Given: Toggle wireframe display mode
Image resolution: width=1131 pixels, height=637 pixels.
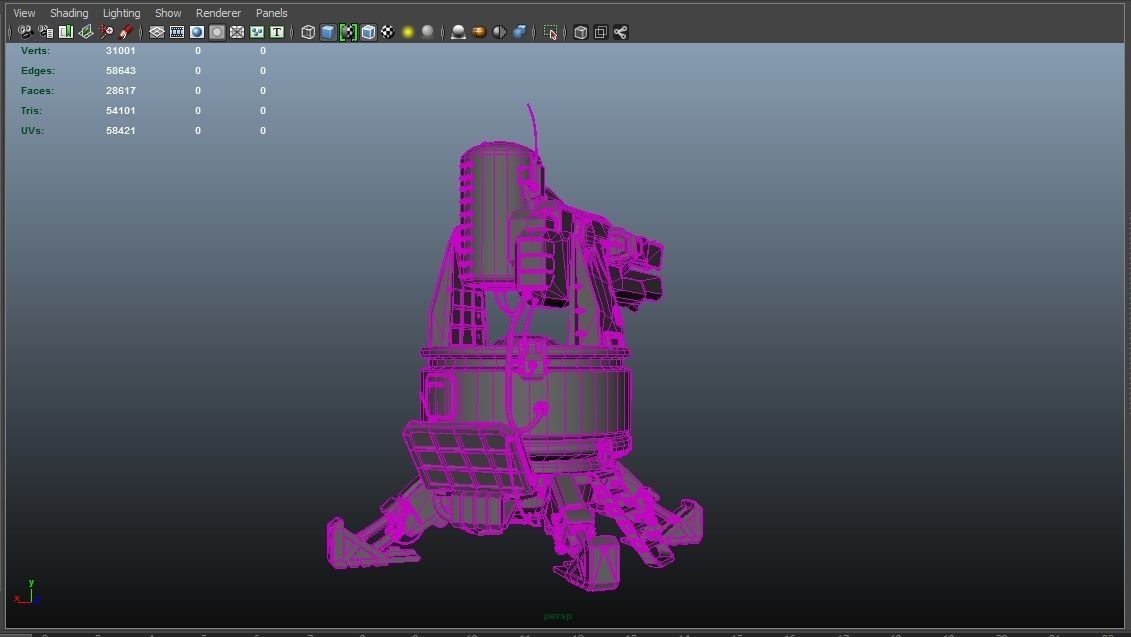Looking at the screenshot, I should click(307, 32).
